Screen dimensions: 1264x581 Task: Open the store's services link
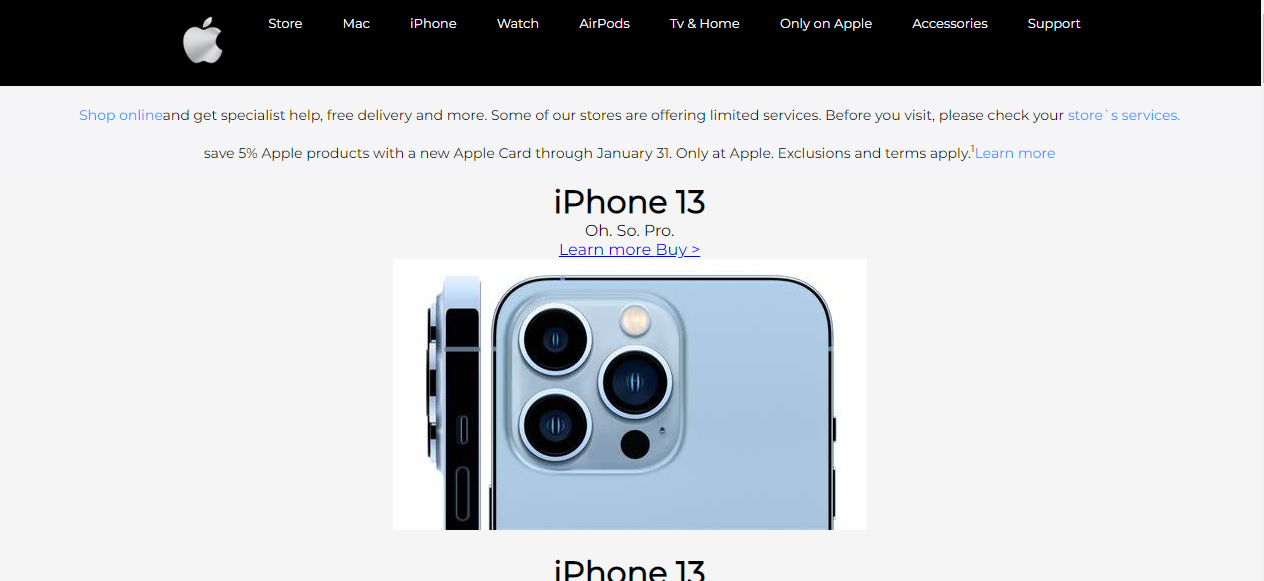(1124, 115)
